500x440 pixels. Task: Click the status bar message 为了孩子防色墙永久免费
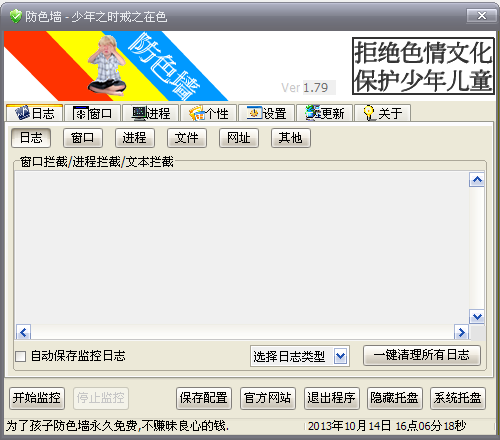tap(118, 426)
